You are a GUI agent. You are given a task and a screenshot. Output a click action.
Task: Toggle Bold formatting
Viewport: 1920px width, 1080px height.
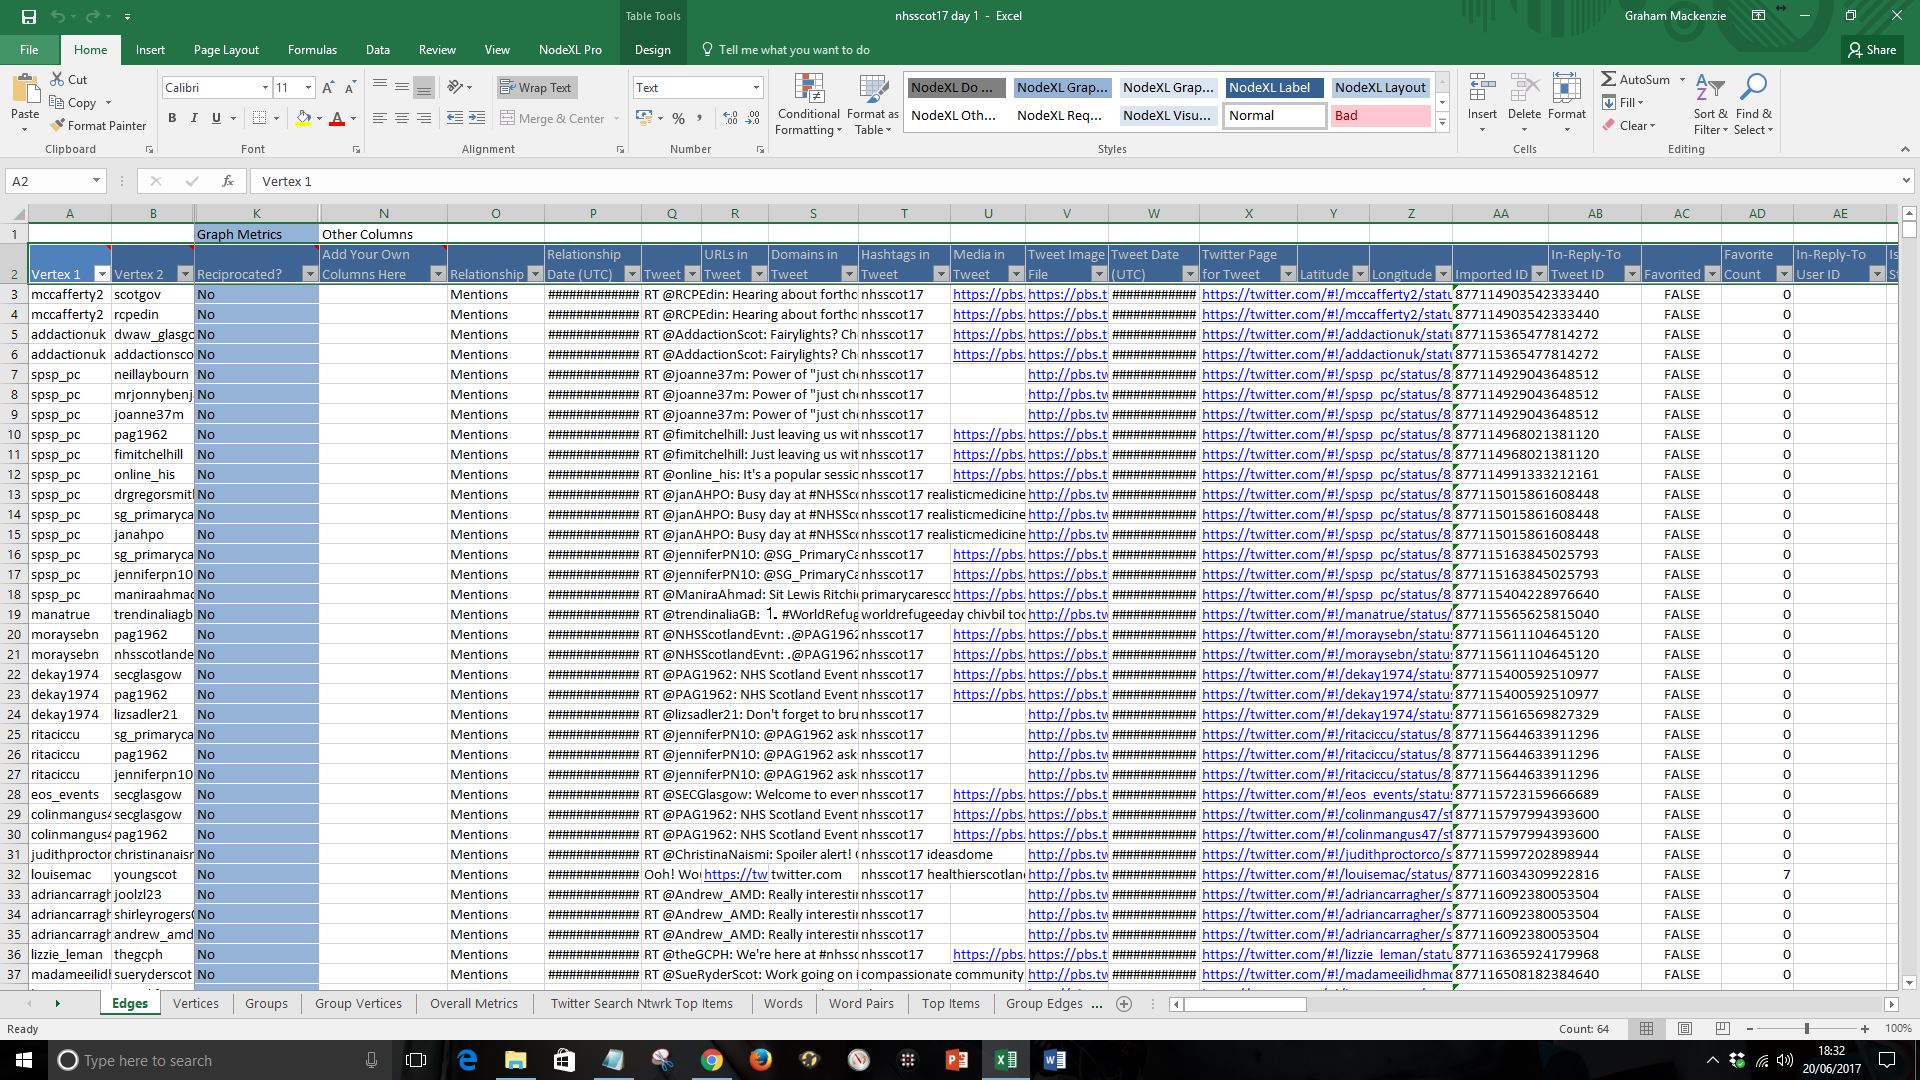(x=172, y=118)
